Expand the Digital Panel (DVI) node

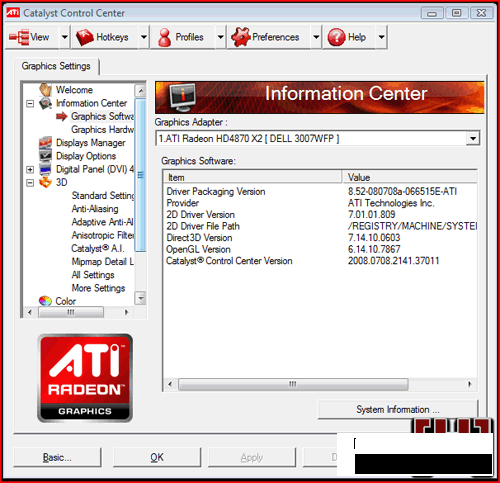click(x=30, y=169)
